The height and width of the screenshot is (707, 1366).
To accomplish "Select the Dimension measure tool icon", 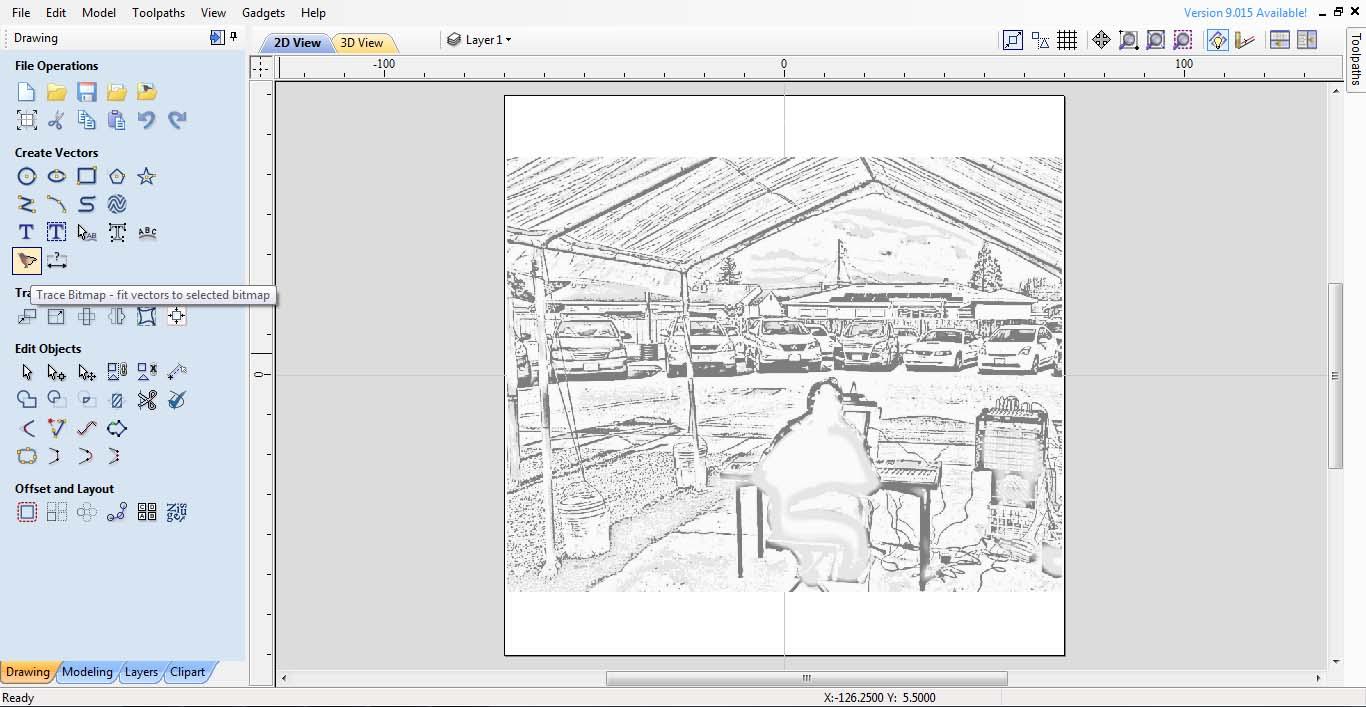I will [57, 261].
